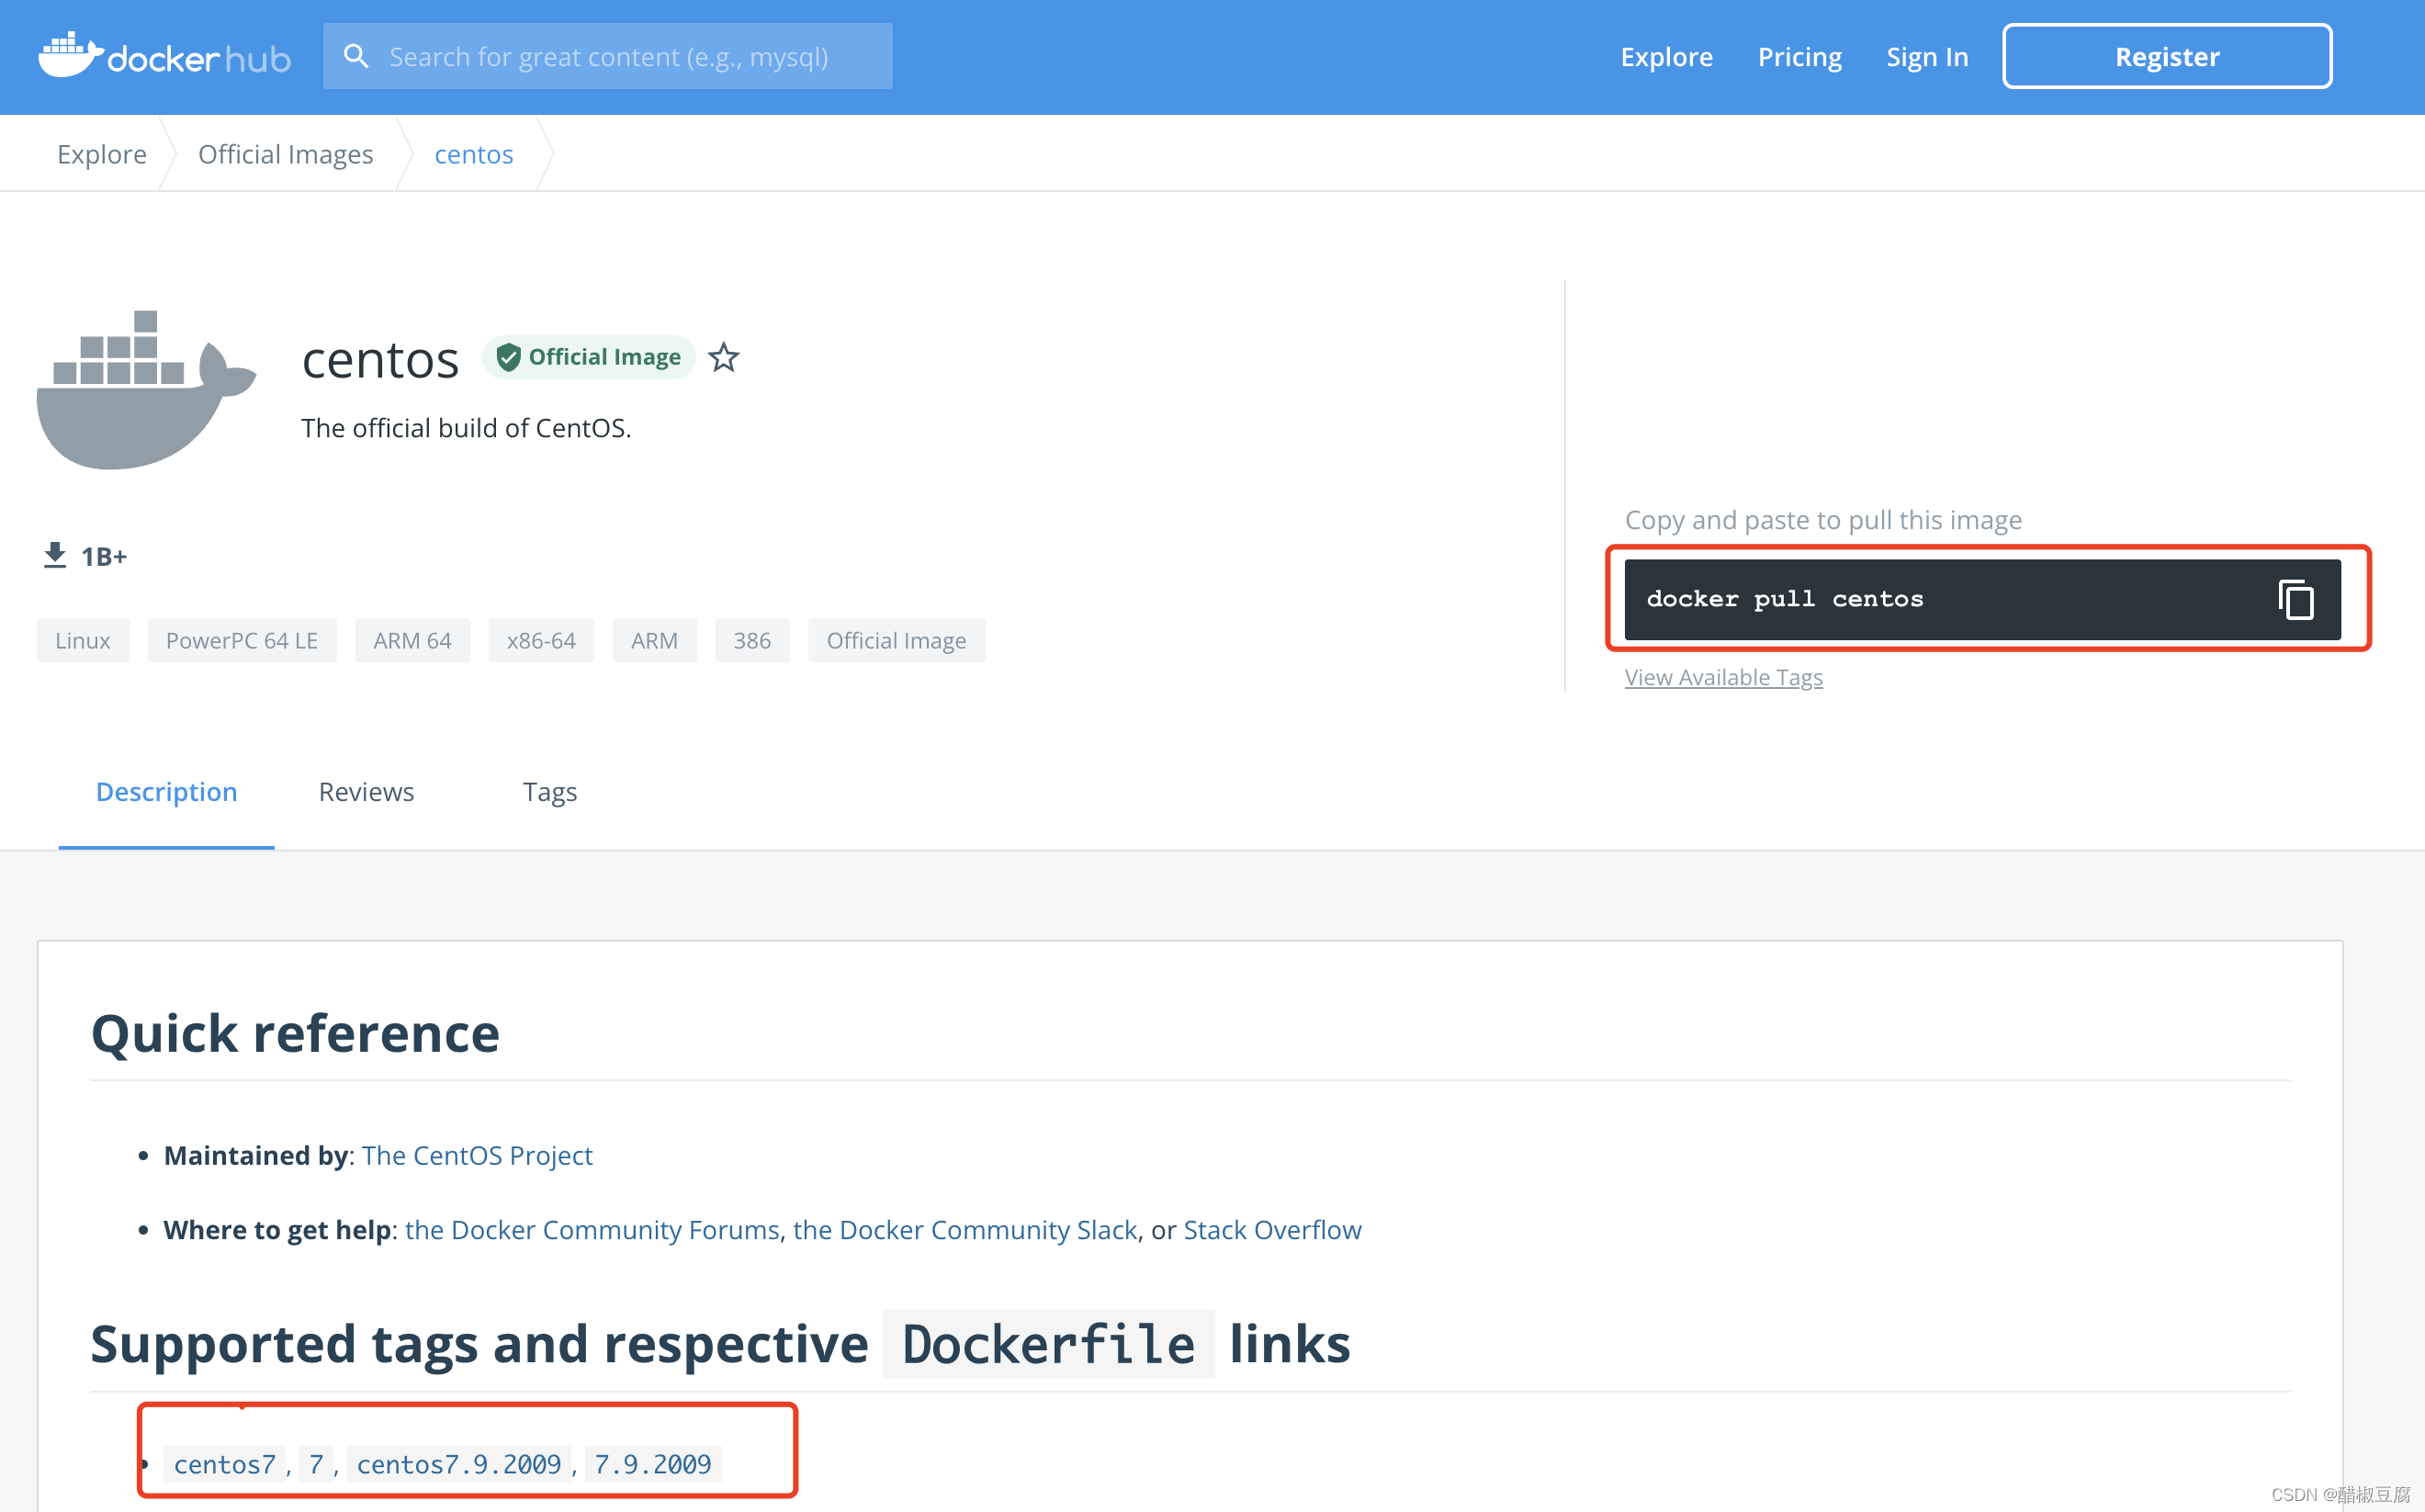
Task: Click the Pricing navigation dropdown
Action: 1801,56
